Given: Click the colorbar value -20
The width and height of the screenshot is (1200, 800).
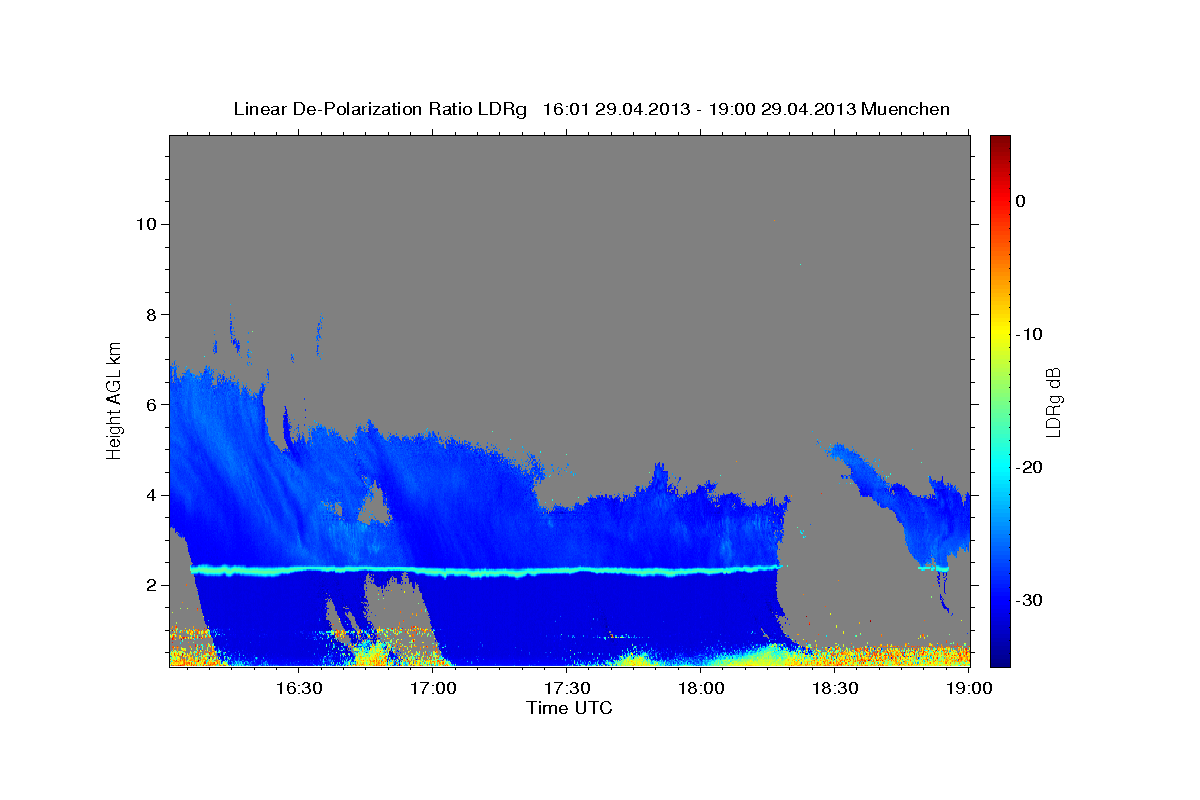Looking at the screenshot, I should (x=1030, y=467).
